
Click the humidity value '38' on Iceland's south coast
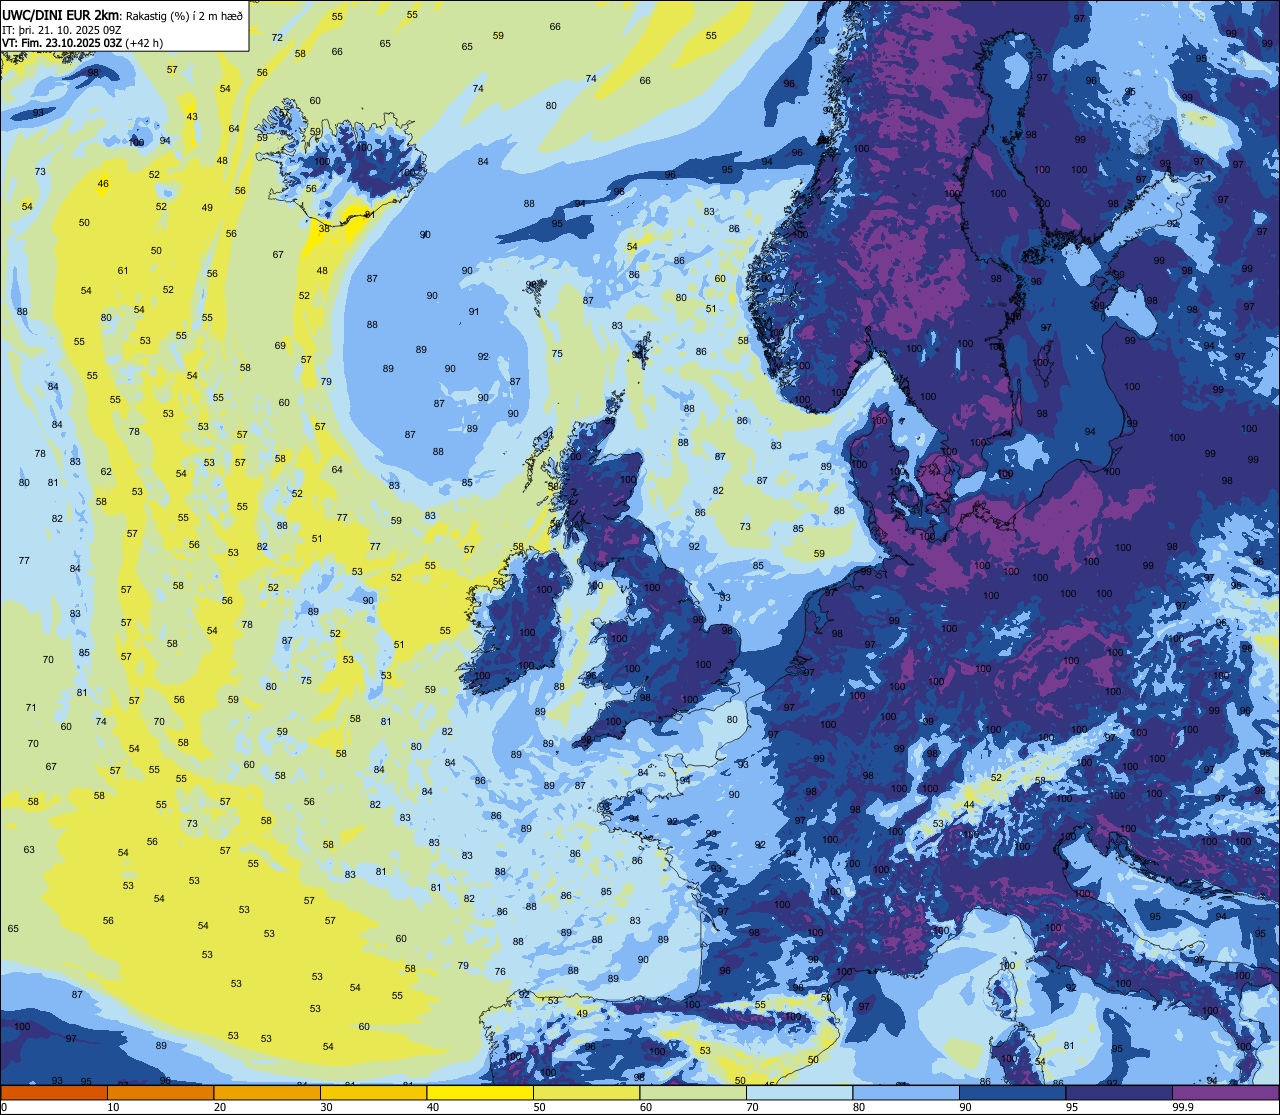pyautogui.click(x=324, y=229)
